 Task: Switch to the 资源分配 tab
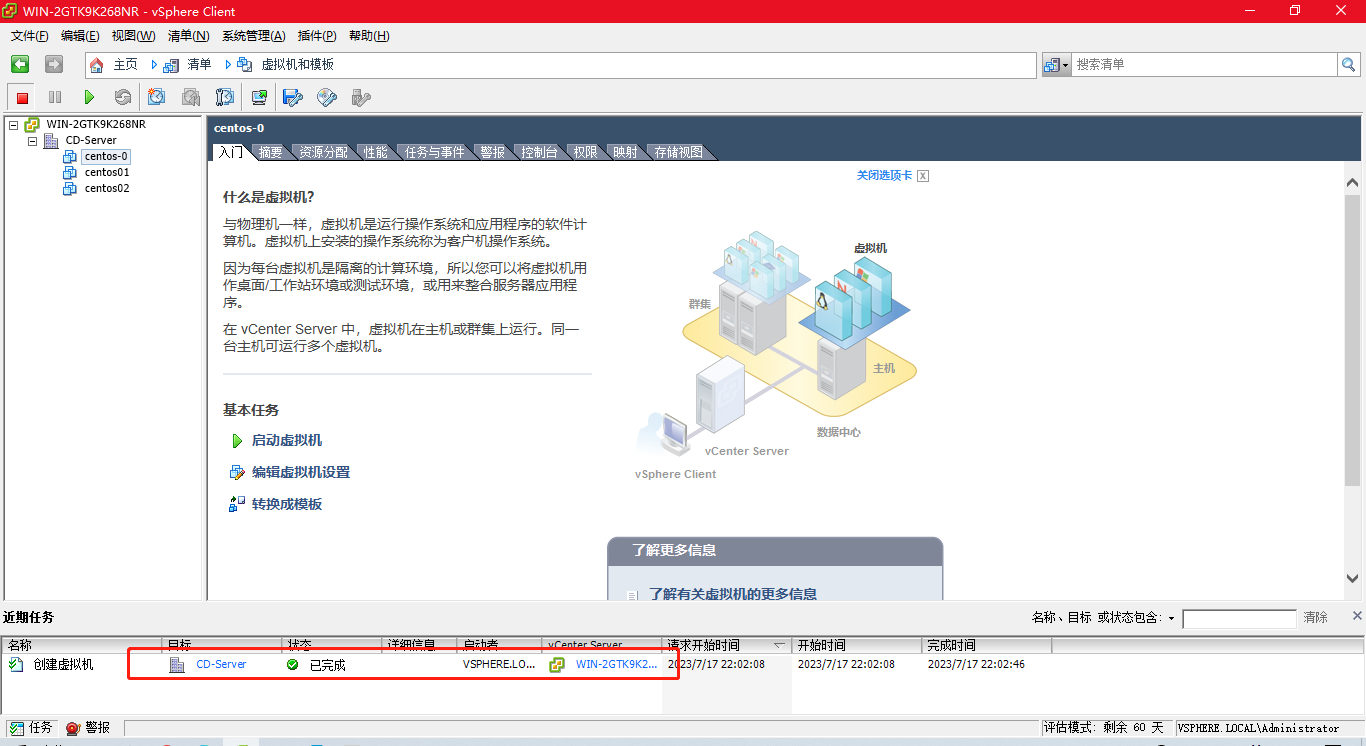coord(323,152)
